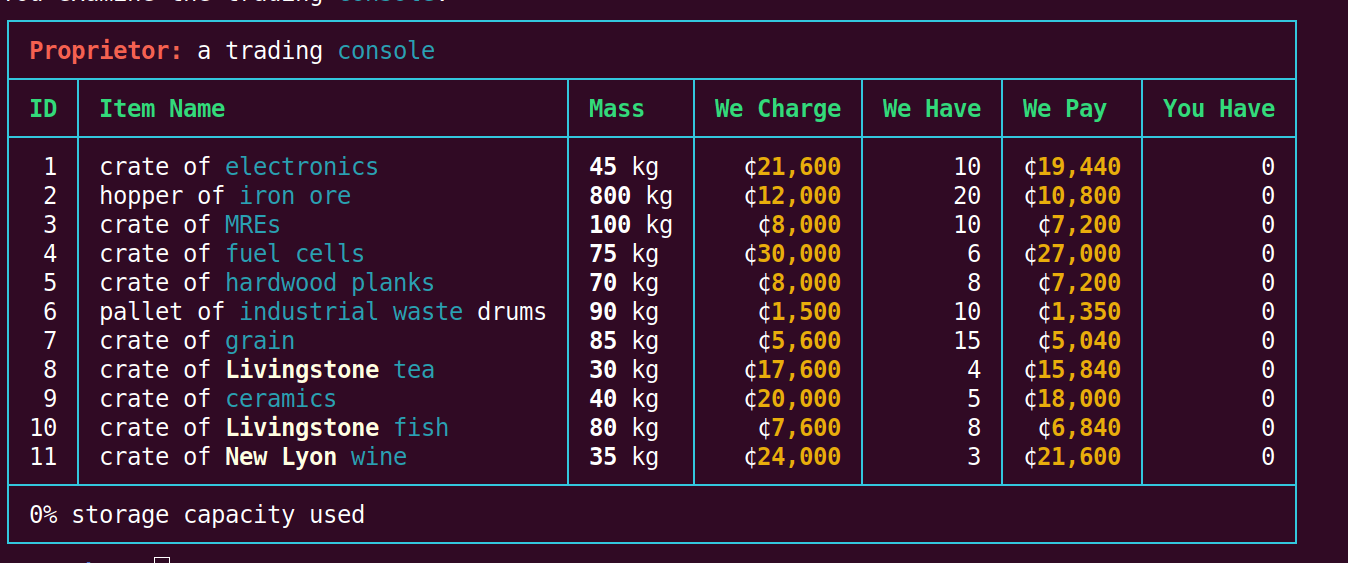Select the hardwood planks link

pos(329,282)
